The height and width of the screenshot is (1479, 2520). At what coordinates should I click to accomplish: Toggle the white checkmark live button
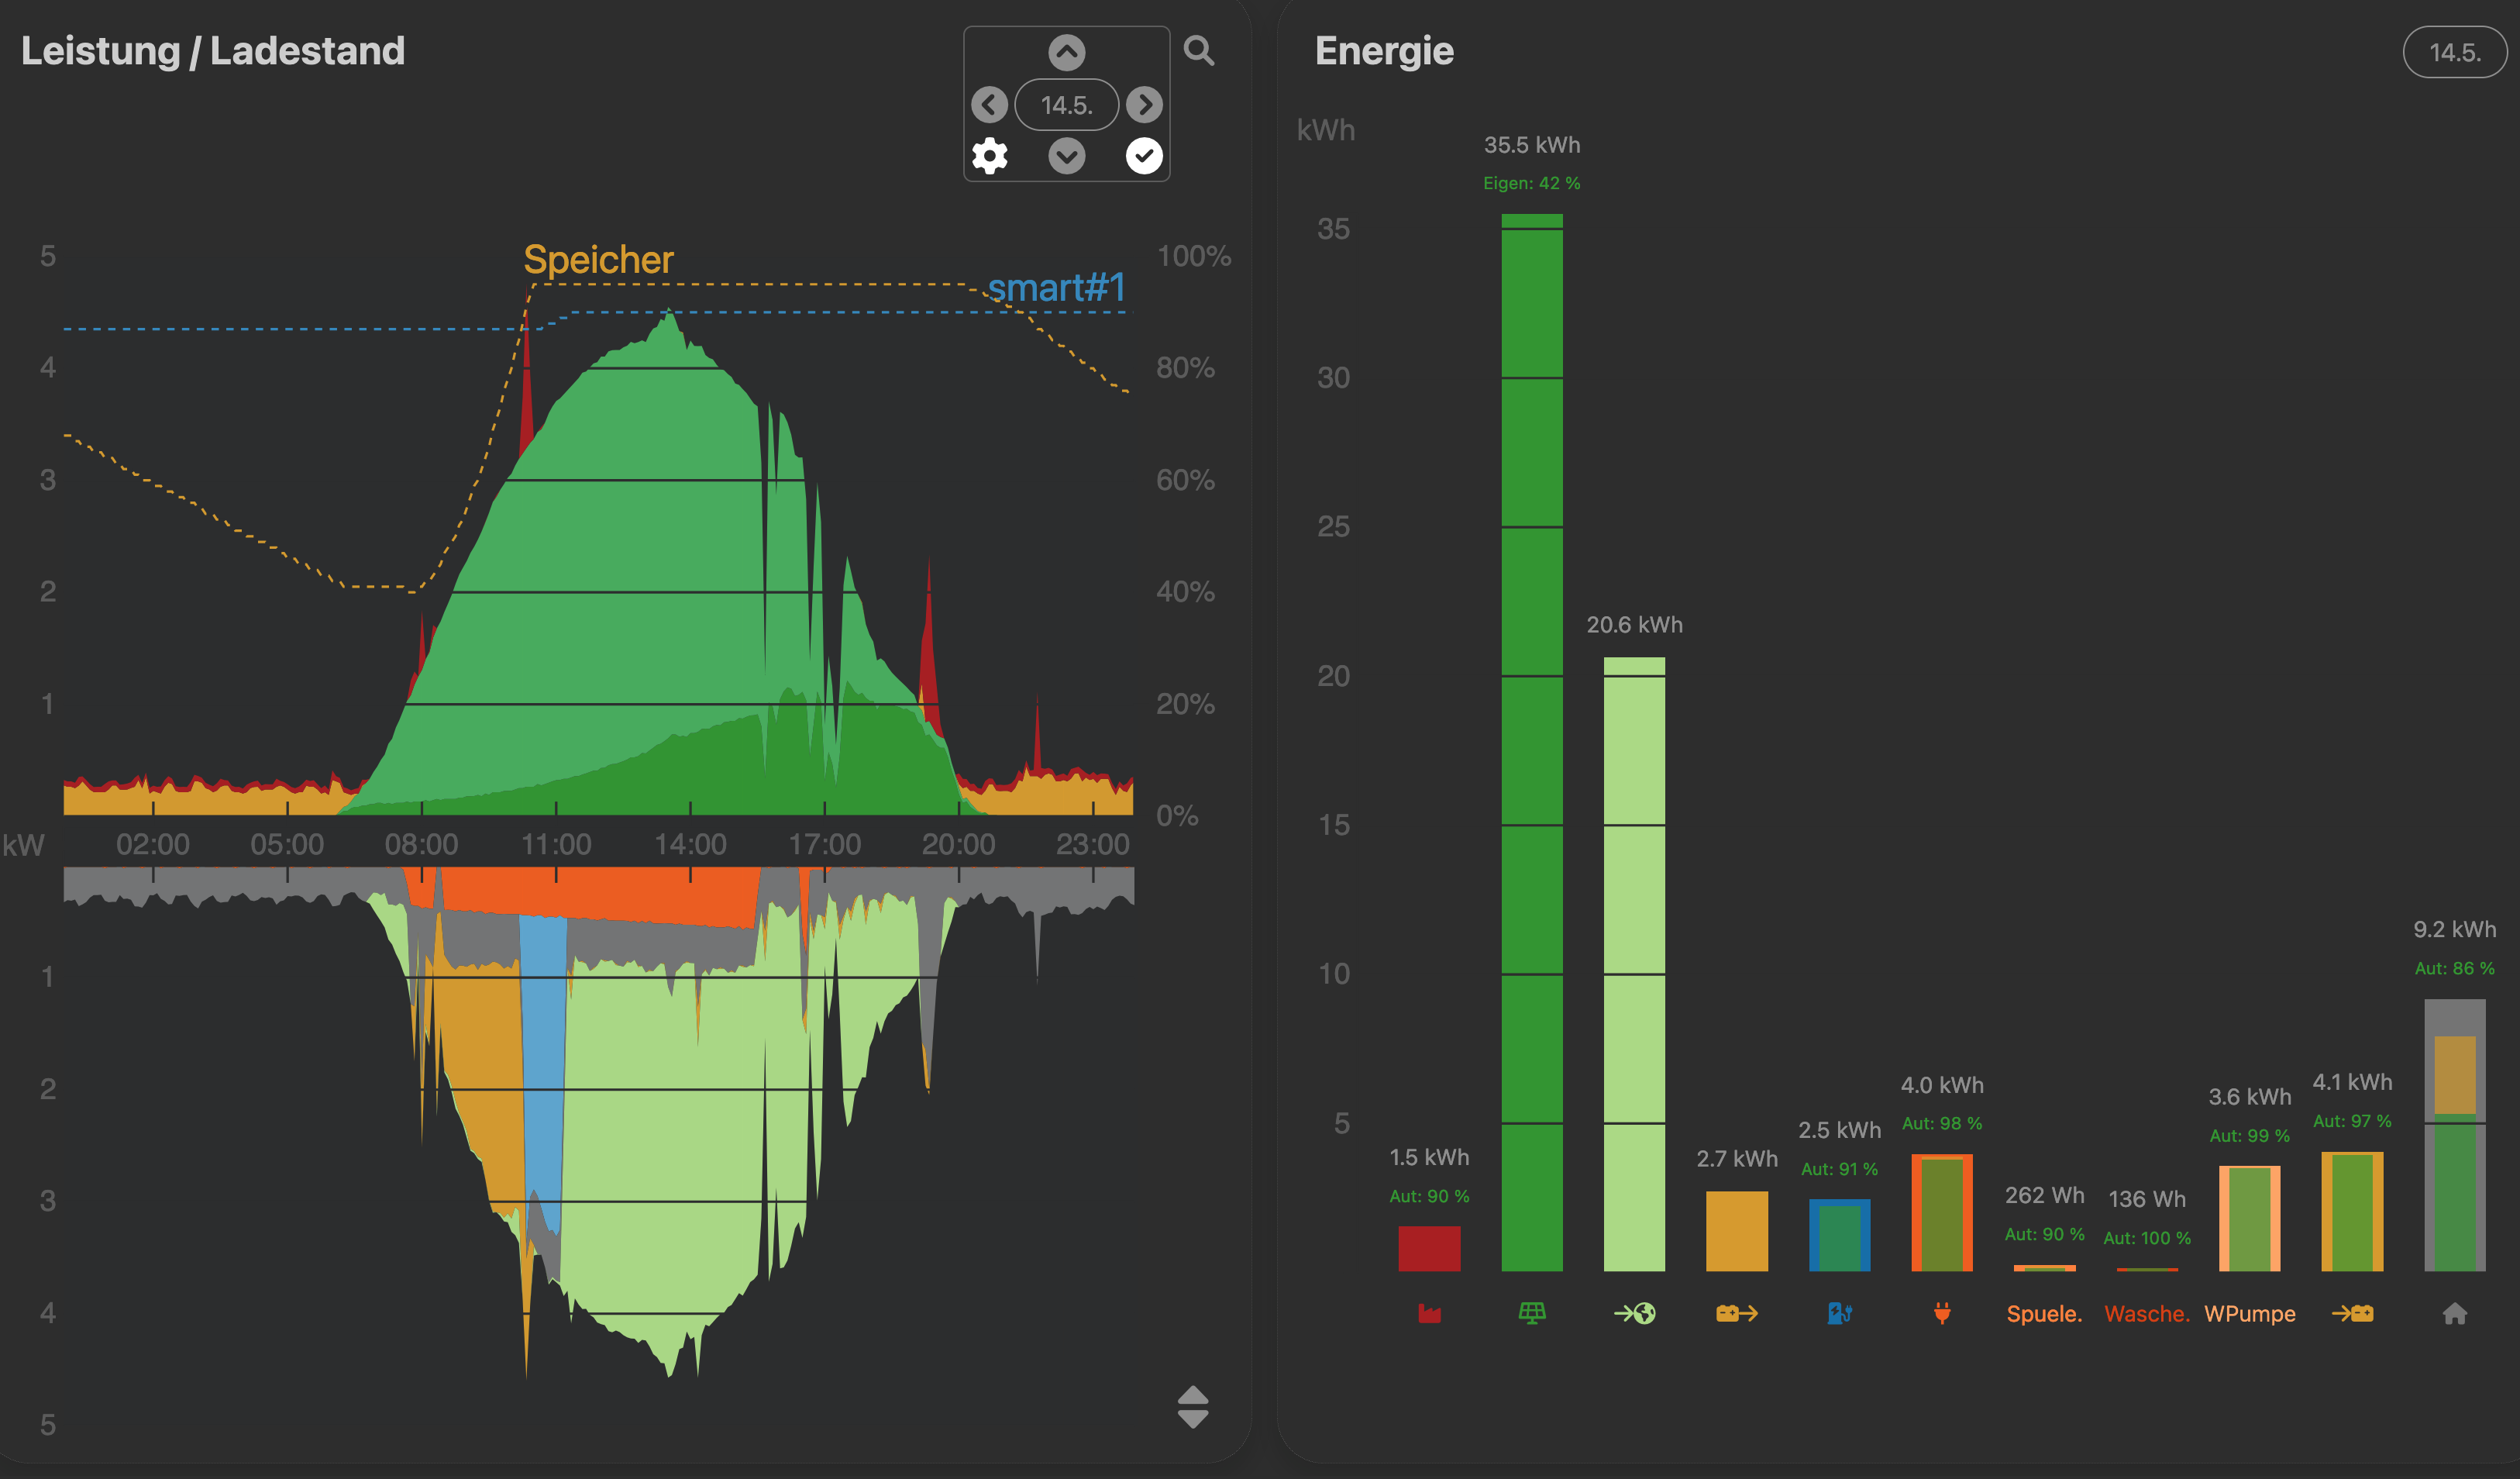point(1144,156)
